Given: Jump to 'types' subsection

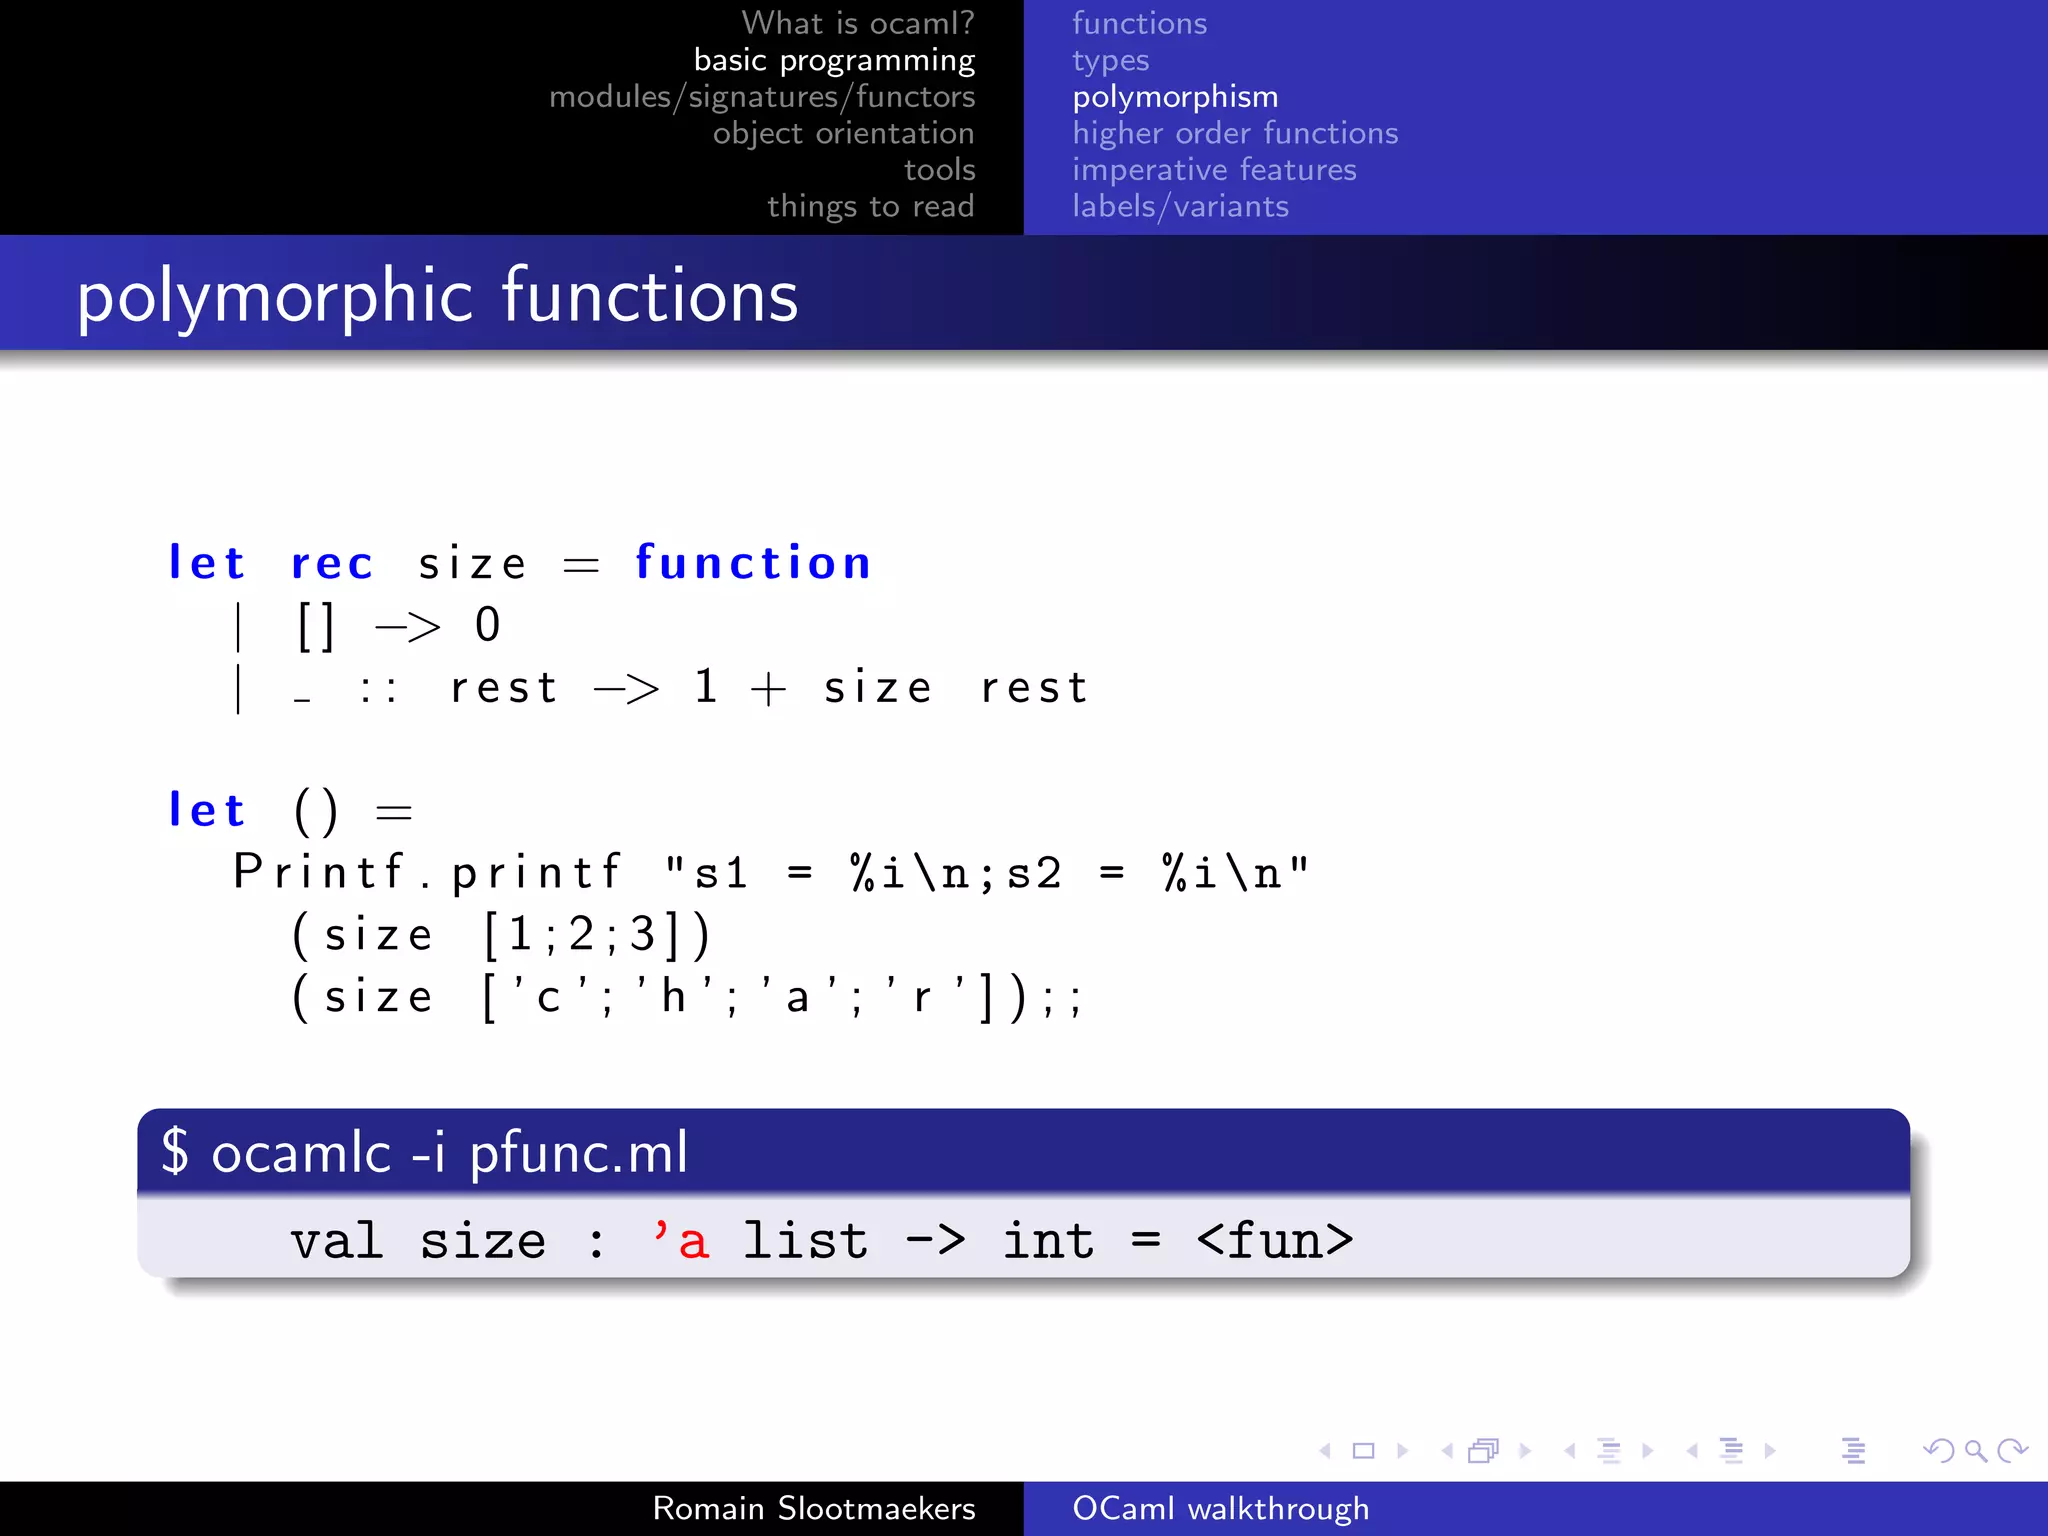Looking at the screenshot, I should point(1111,61).
